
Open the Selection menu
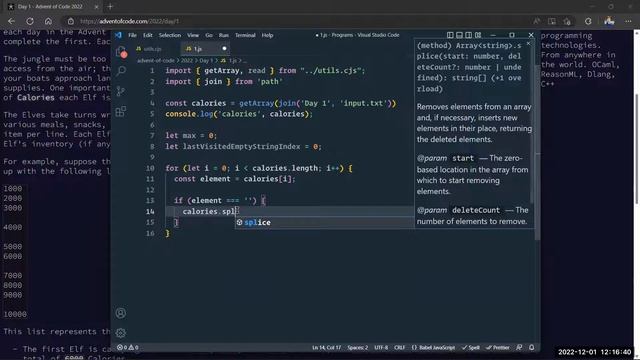(x=170, y=35)
